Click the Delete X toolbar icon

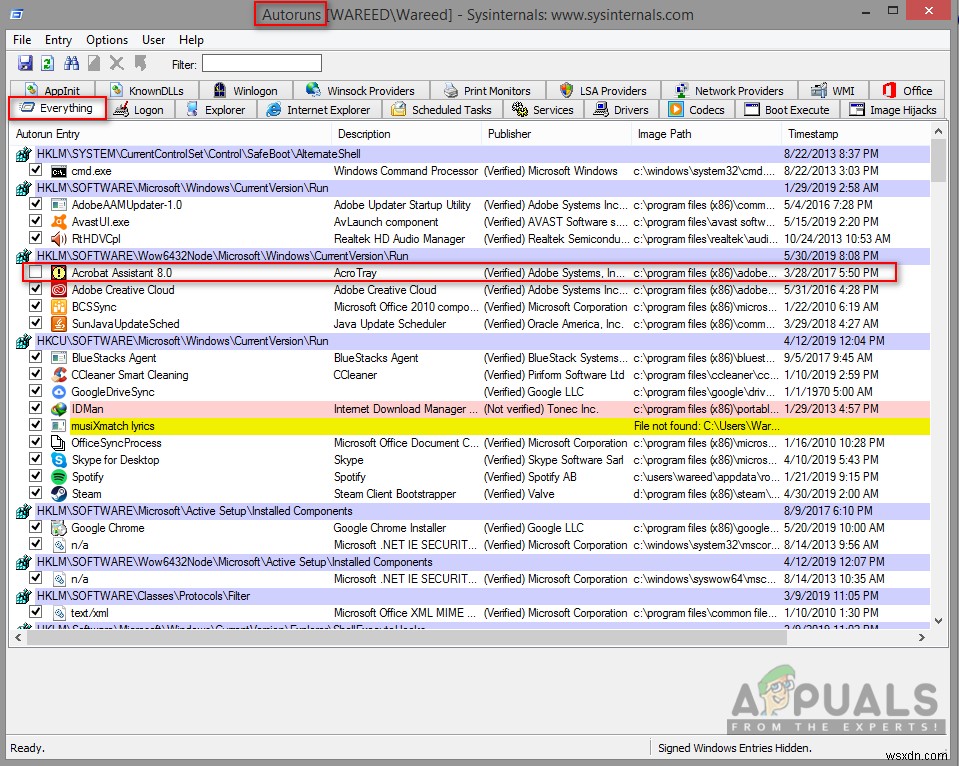[116, 63]
